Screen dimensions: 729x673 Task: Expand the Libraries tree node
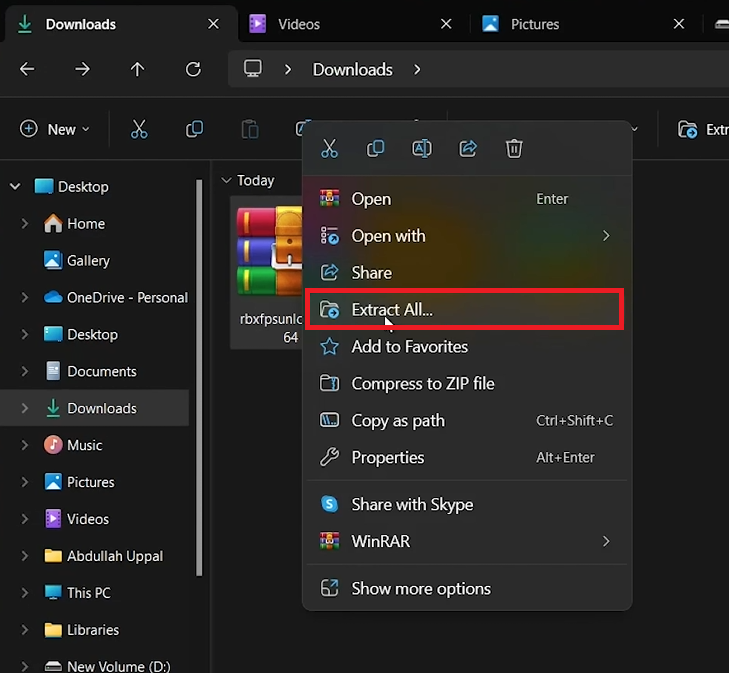pos(25,630)
